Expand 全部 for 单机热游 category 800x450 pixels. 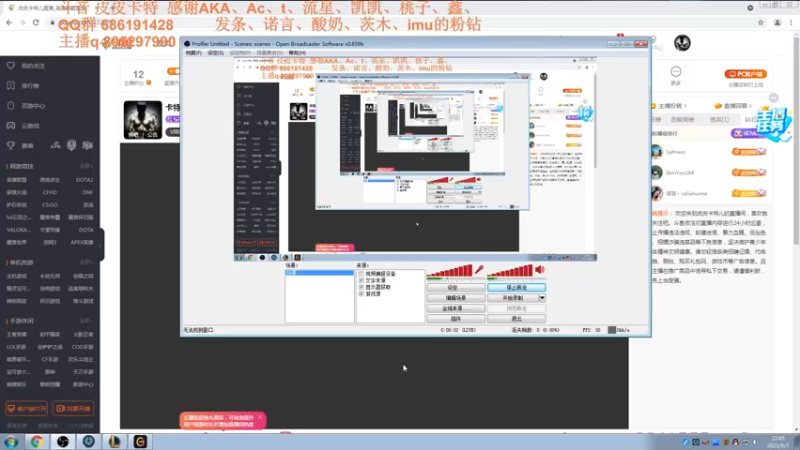(86, 262)
